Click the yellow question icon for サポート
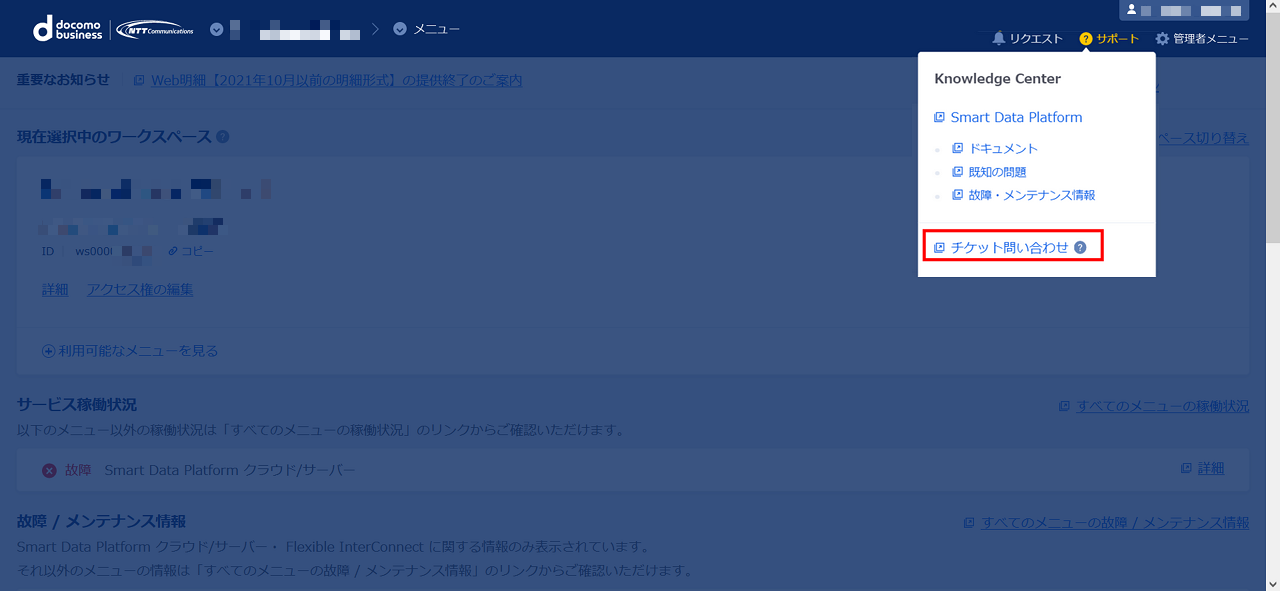Screen dimensions: 1280x591 [1086, 39]
